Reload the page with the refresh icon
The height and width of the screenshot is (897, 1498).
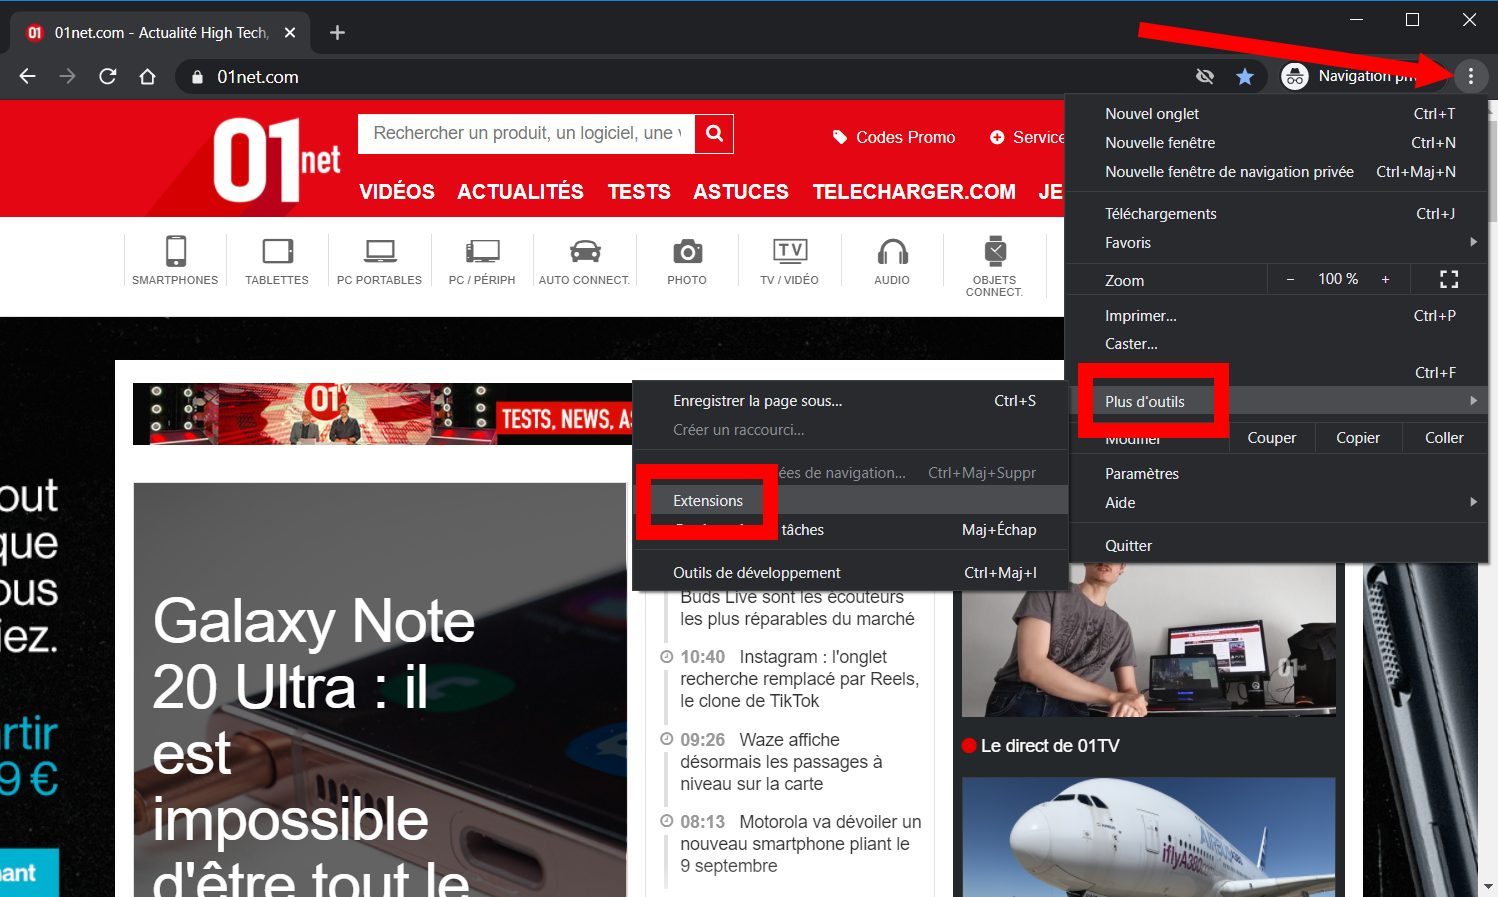tap(108, 76)
